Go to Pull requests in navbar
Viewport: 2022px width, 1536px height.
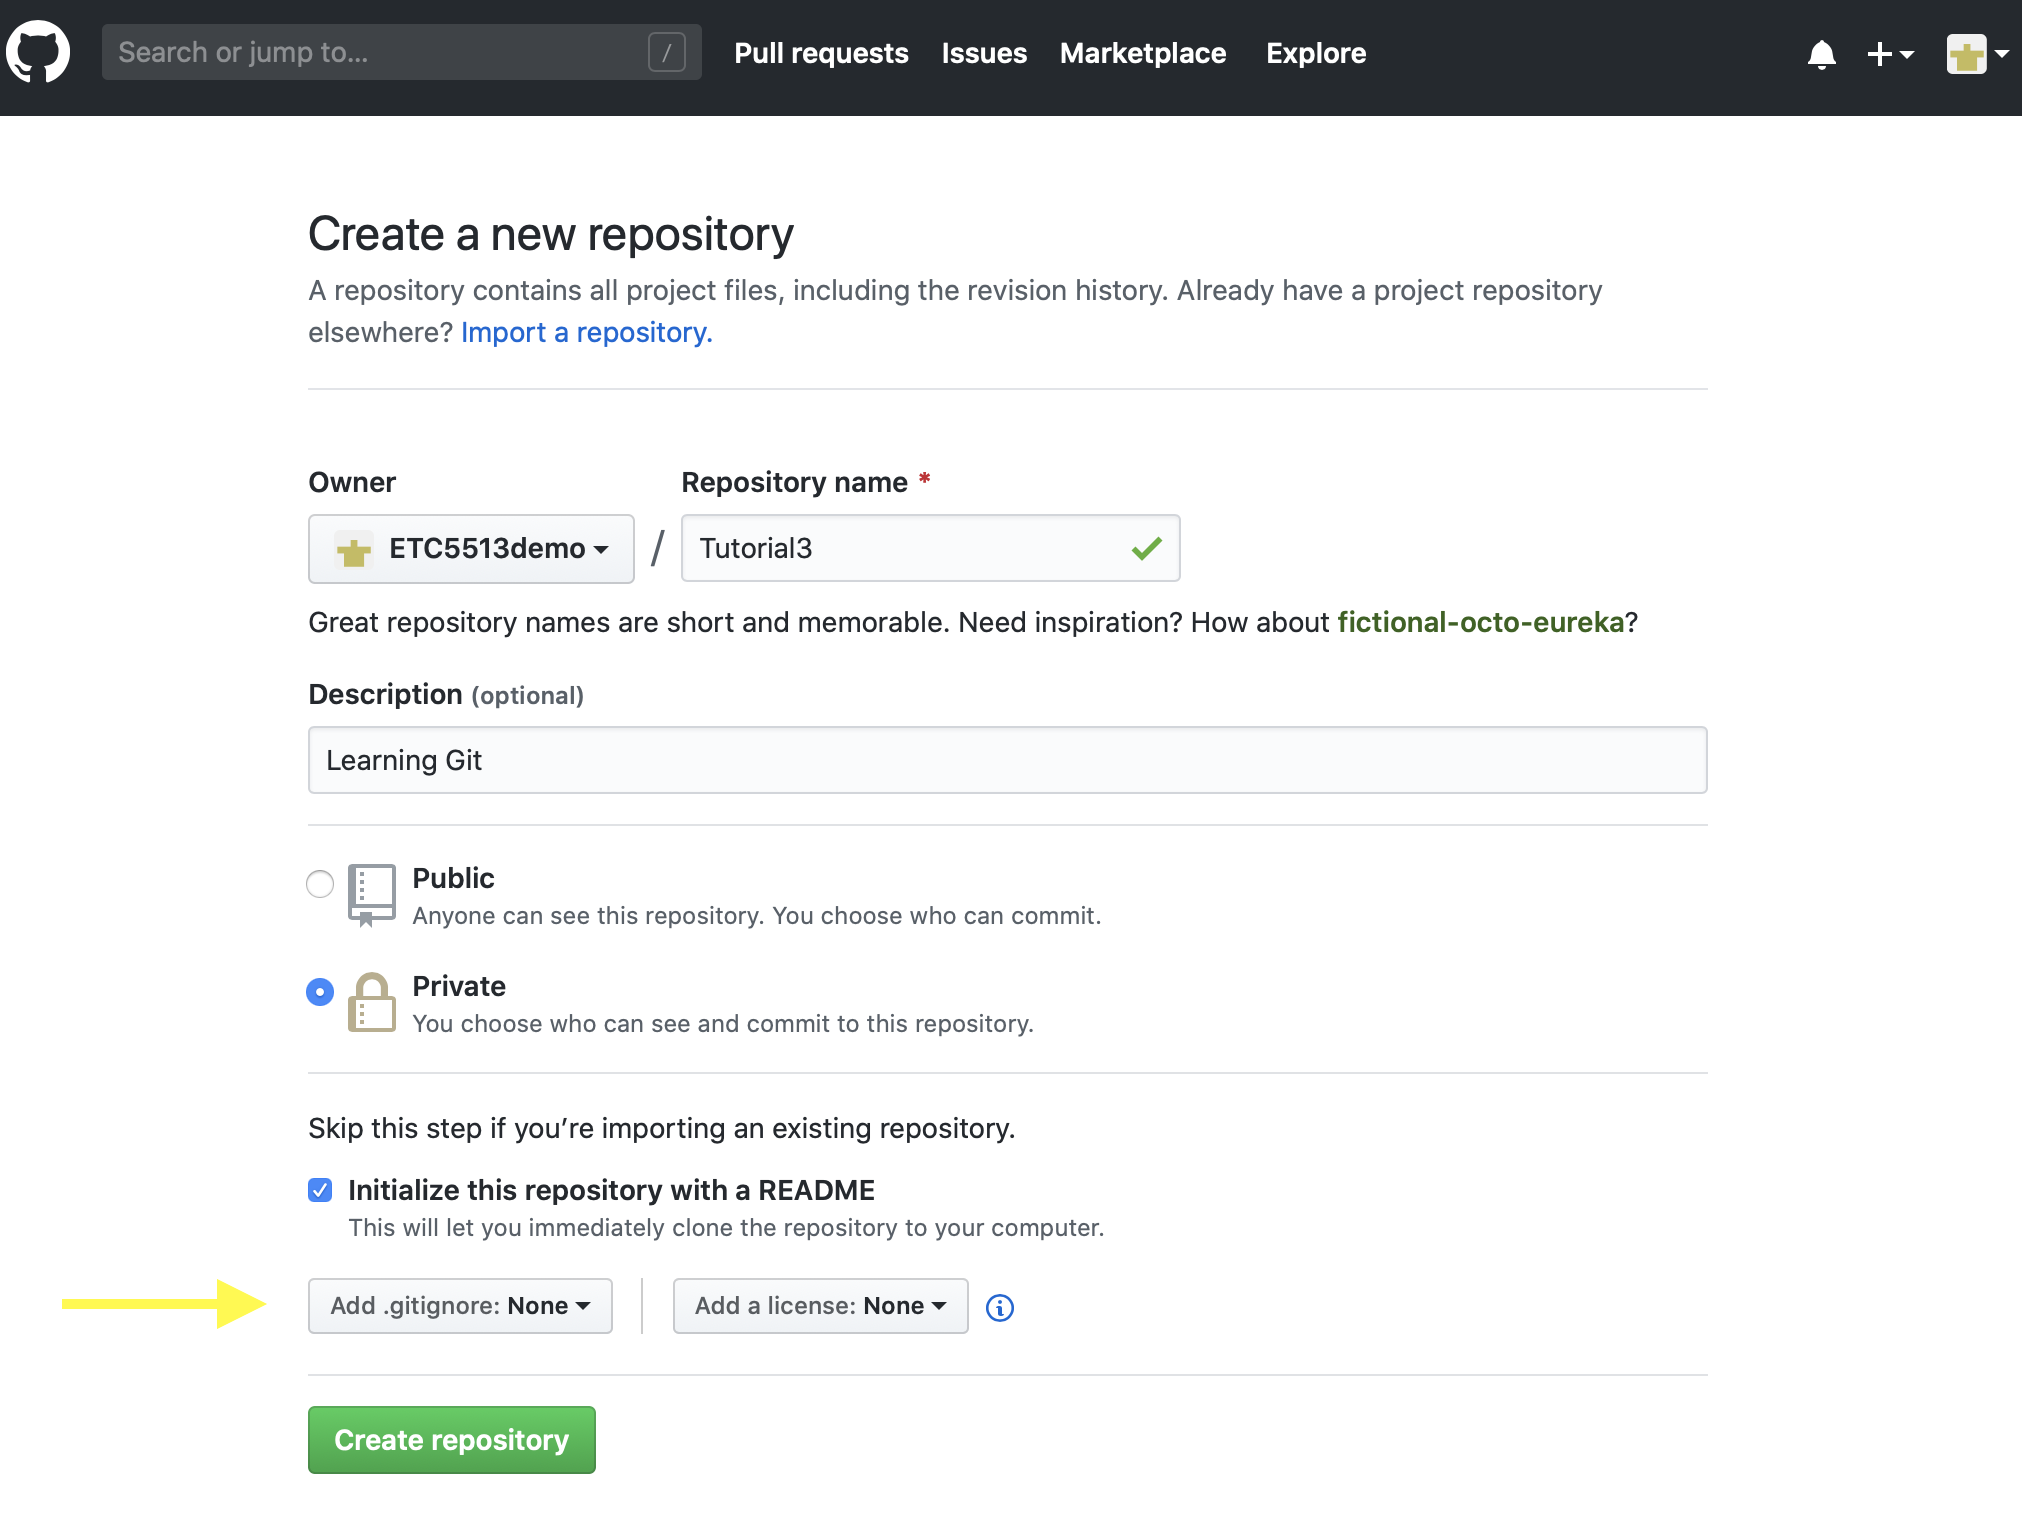coord(821,53)
